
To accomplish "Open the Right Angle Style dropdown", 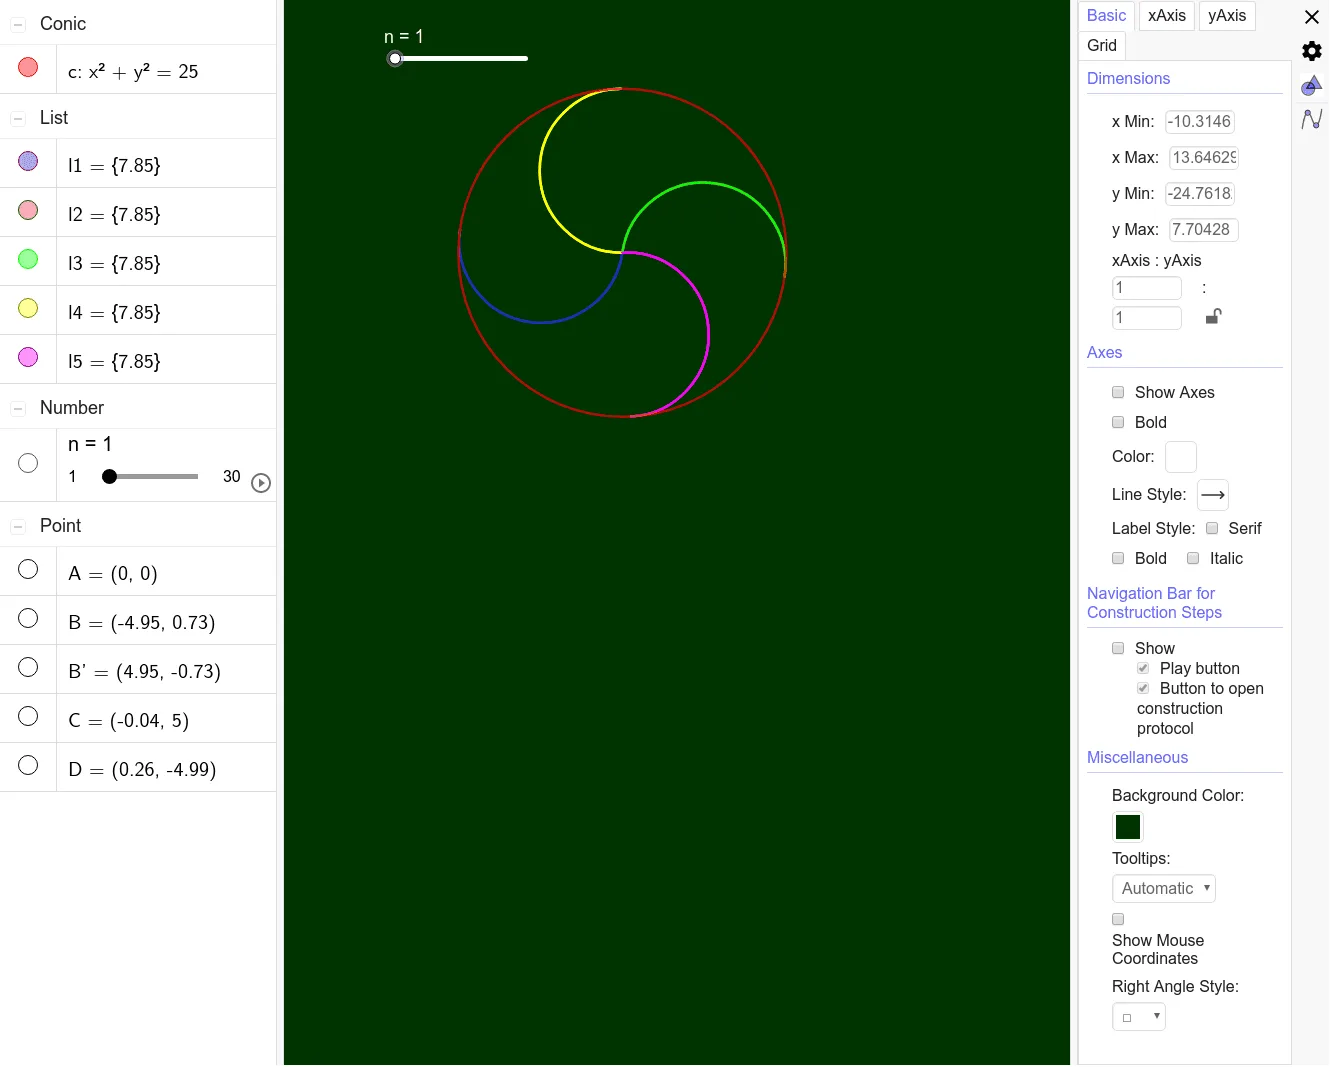I will [x=1139, y=1017].
